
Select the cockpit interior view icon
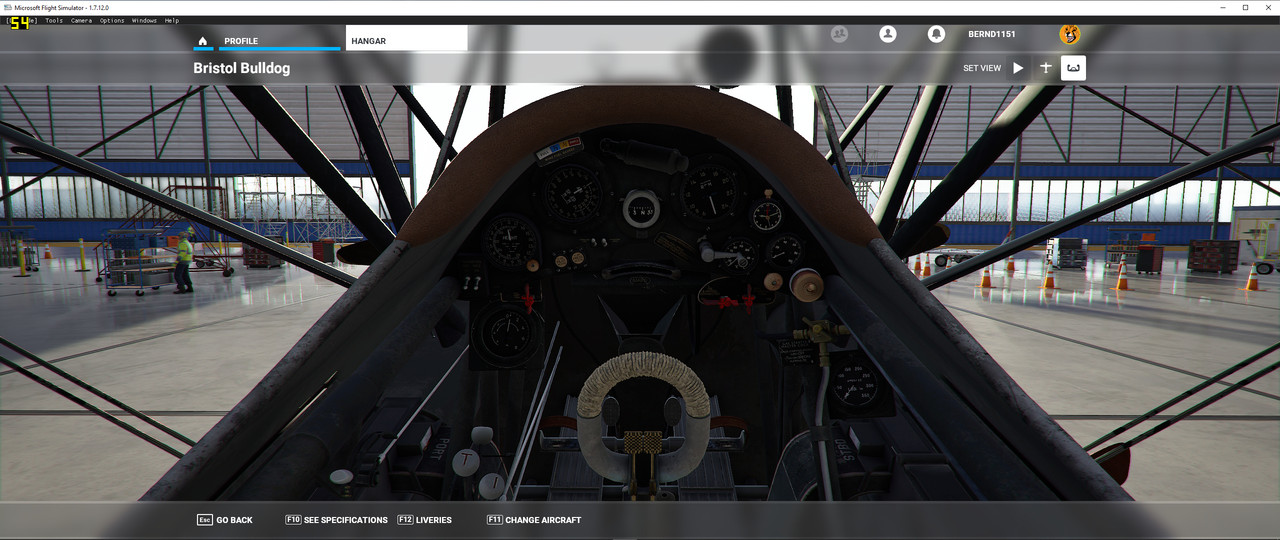coord(1074,68)
